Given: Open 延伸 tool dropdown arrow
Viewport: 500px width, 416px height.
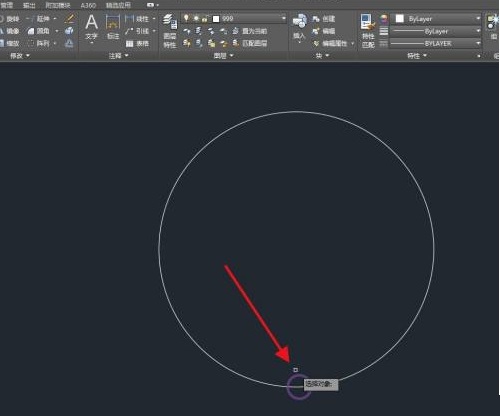Looking at the screenshot, I should [x=55, y=19].
